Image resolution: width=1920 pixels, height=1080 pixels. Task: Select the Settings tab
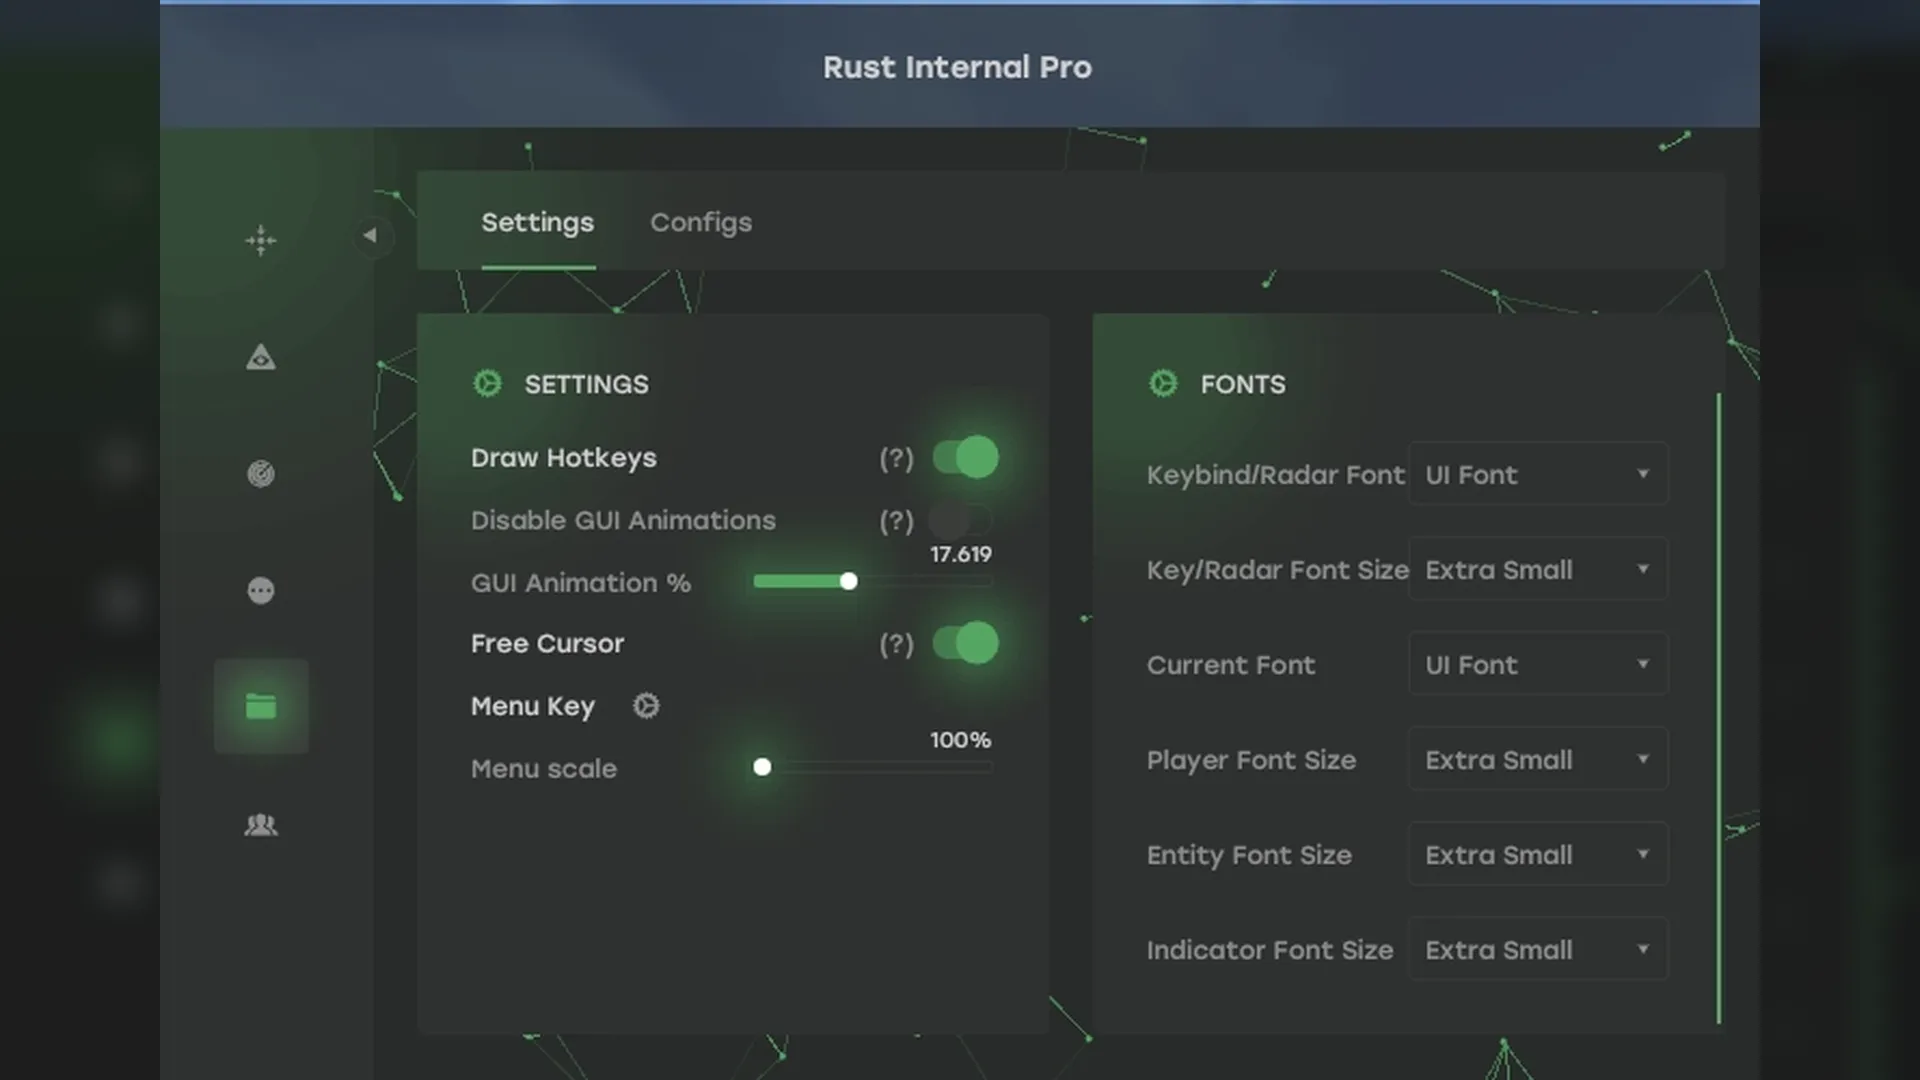537,222
